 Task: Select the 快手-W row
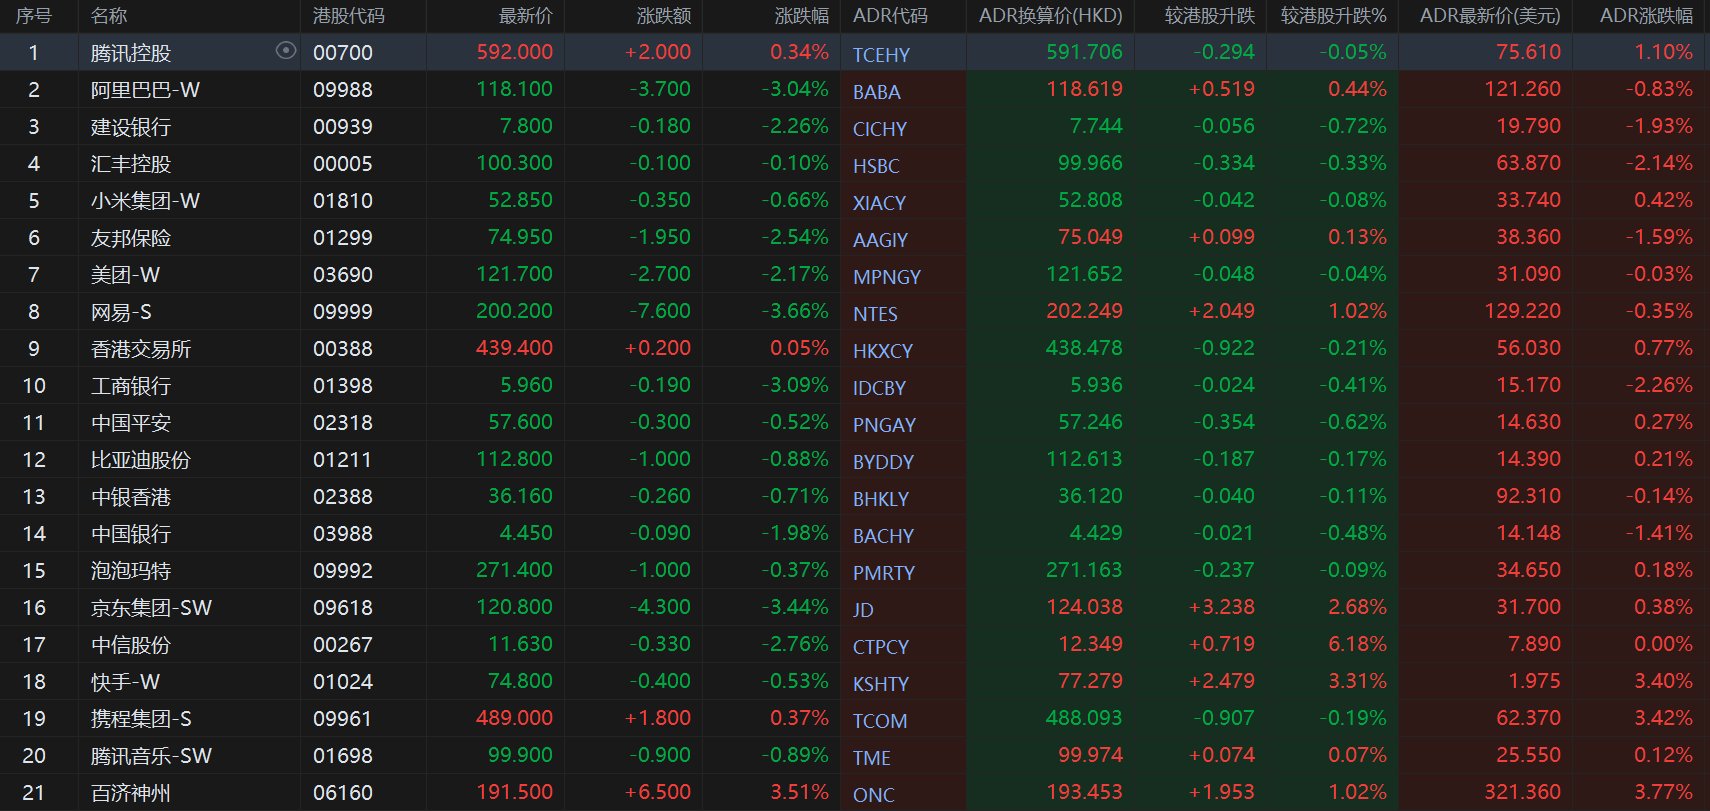(x=125, y=682)
